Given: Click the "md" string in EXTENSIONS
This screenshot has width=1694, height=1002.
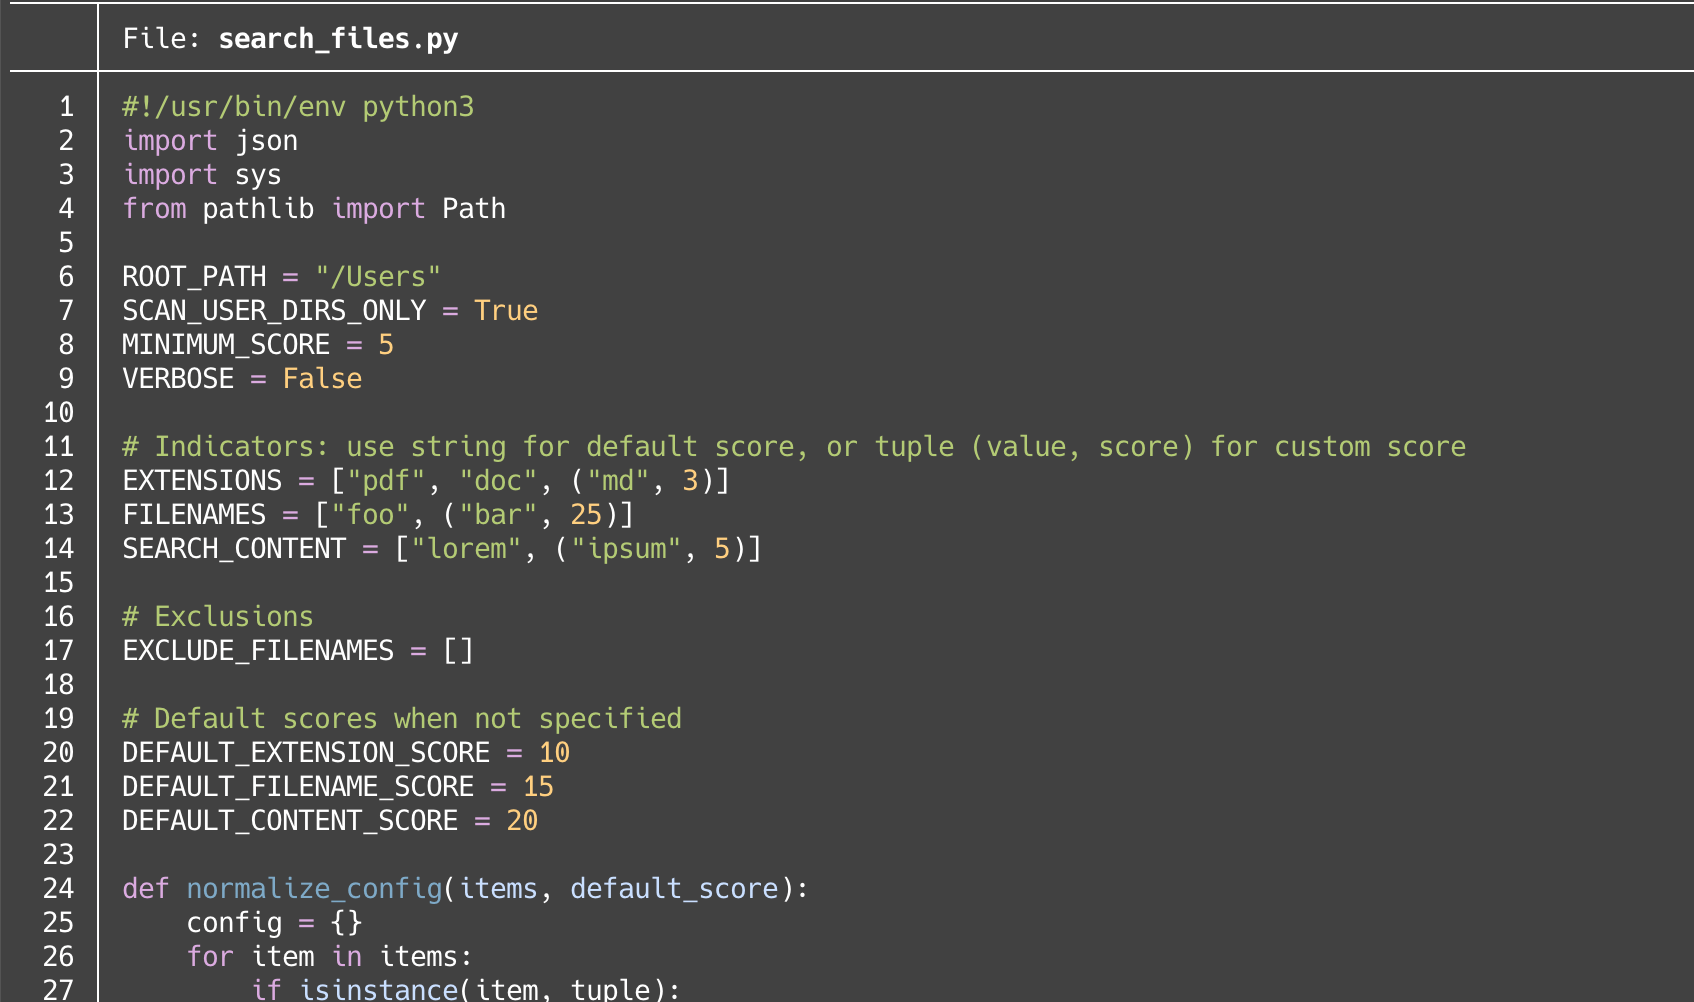Looking at the screenshot, I should 618,481.
